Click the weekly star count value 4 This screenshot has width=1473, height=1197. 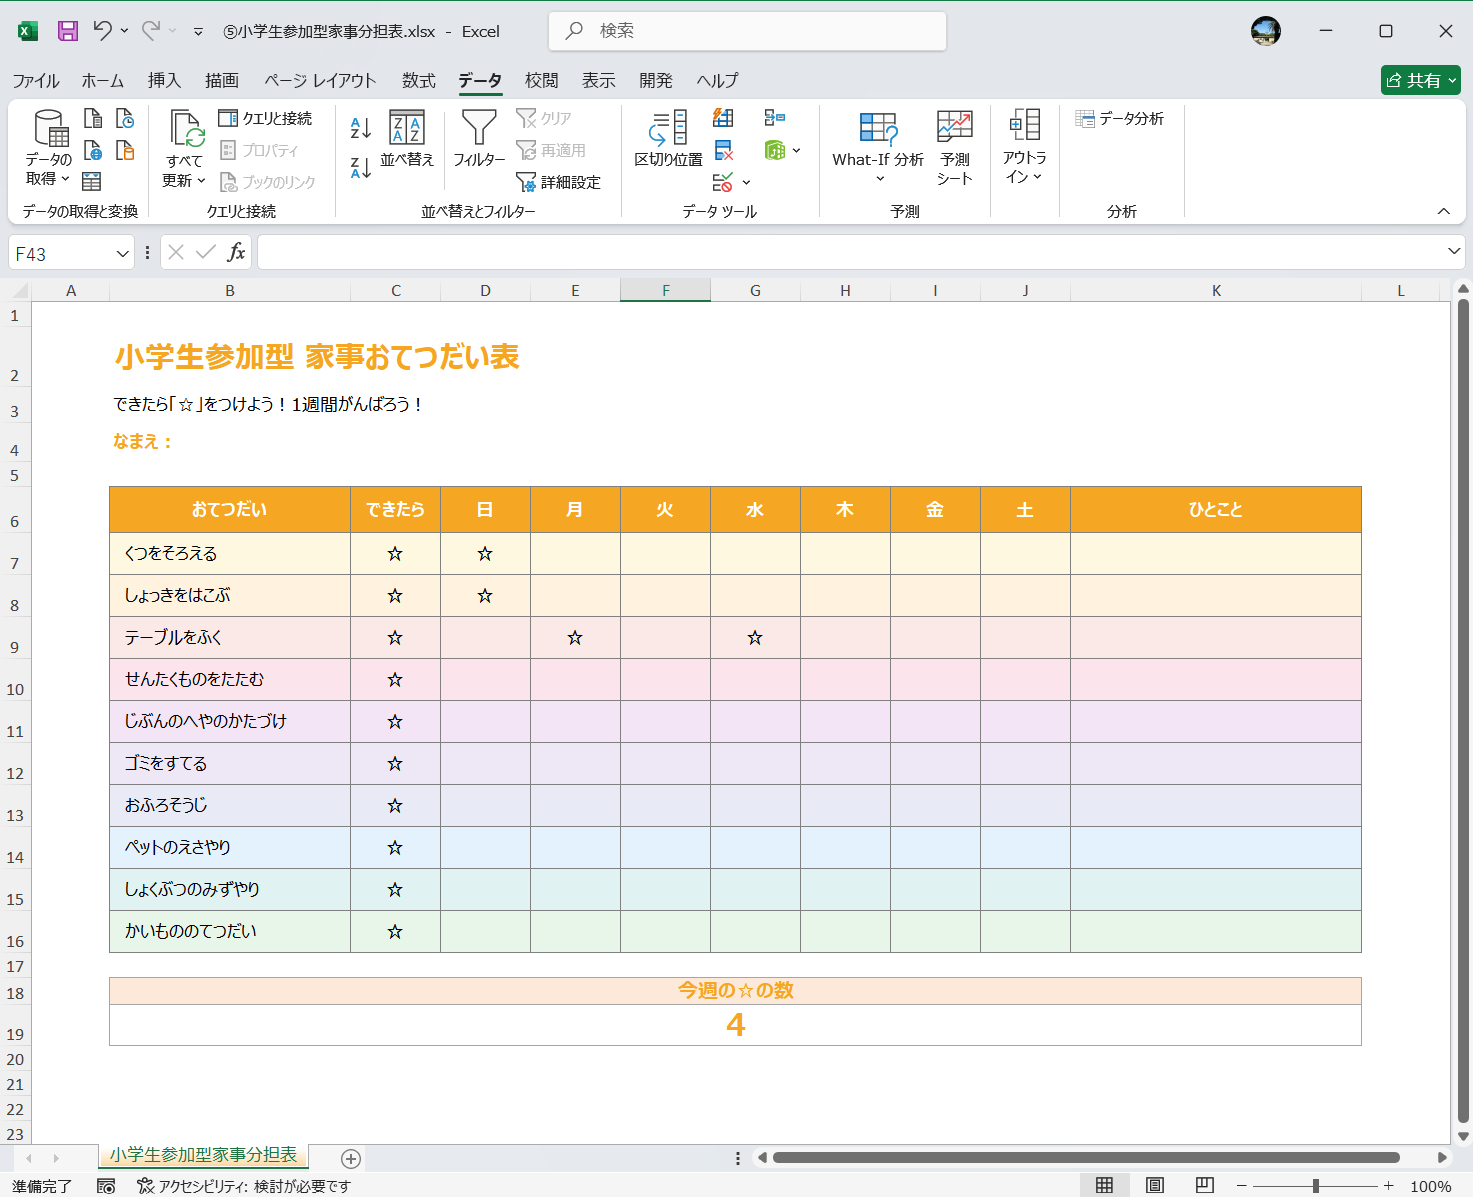(735, 1025)
